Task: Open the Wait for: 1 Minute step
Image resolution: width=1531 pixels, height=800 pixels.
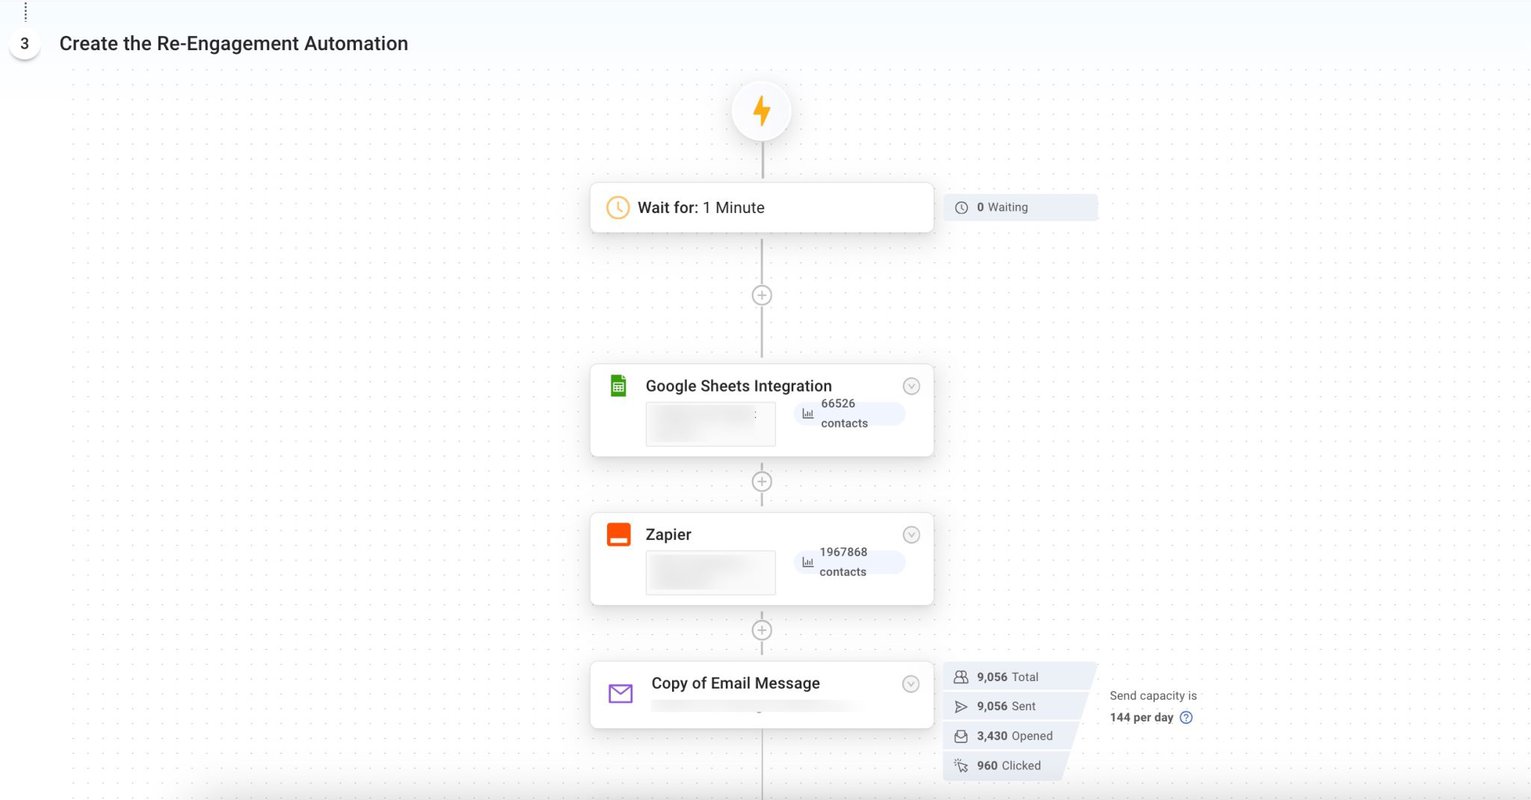Action: pos(762,208)
